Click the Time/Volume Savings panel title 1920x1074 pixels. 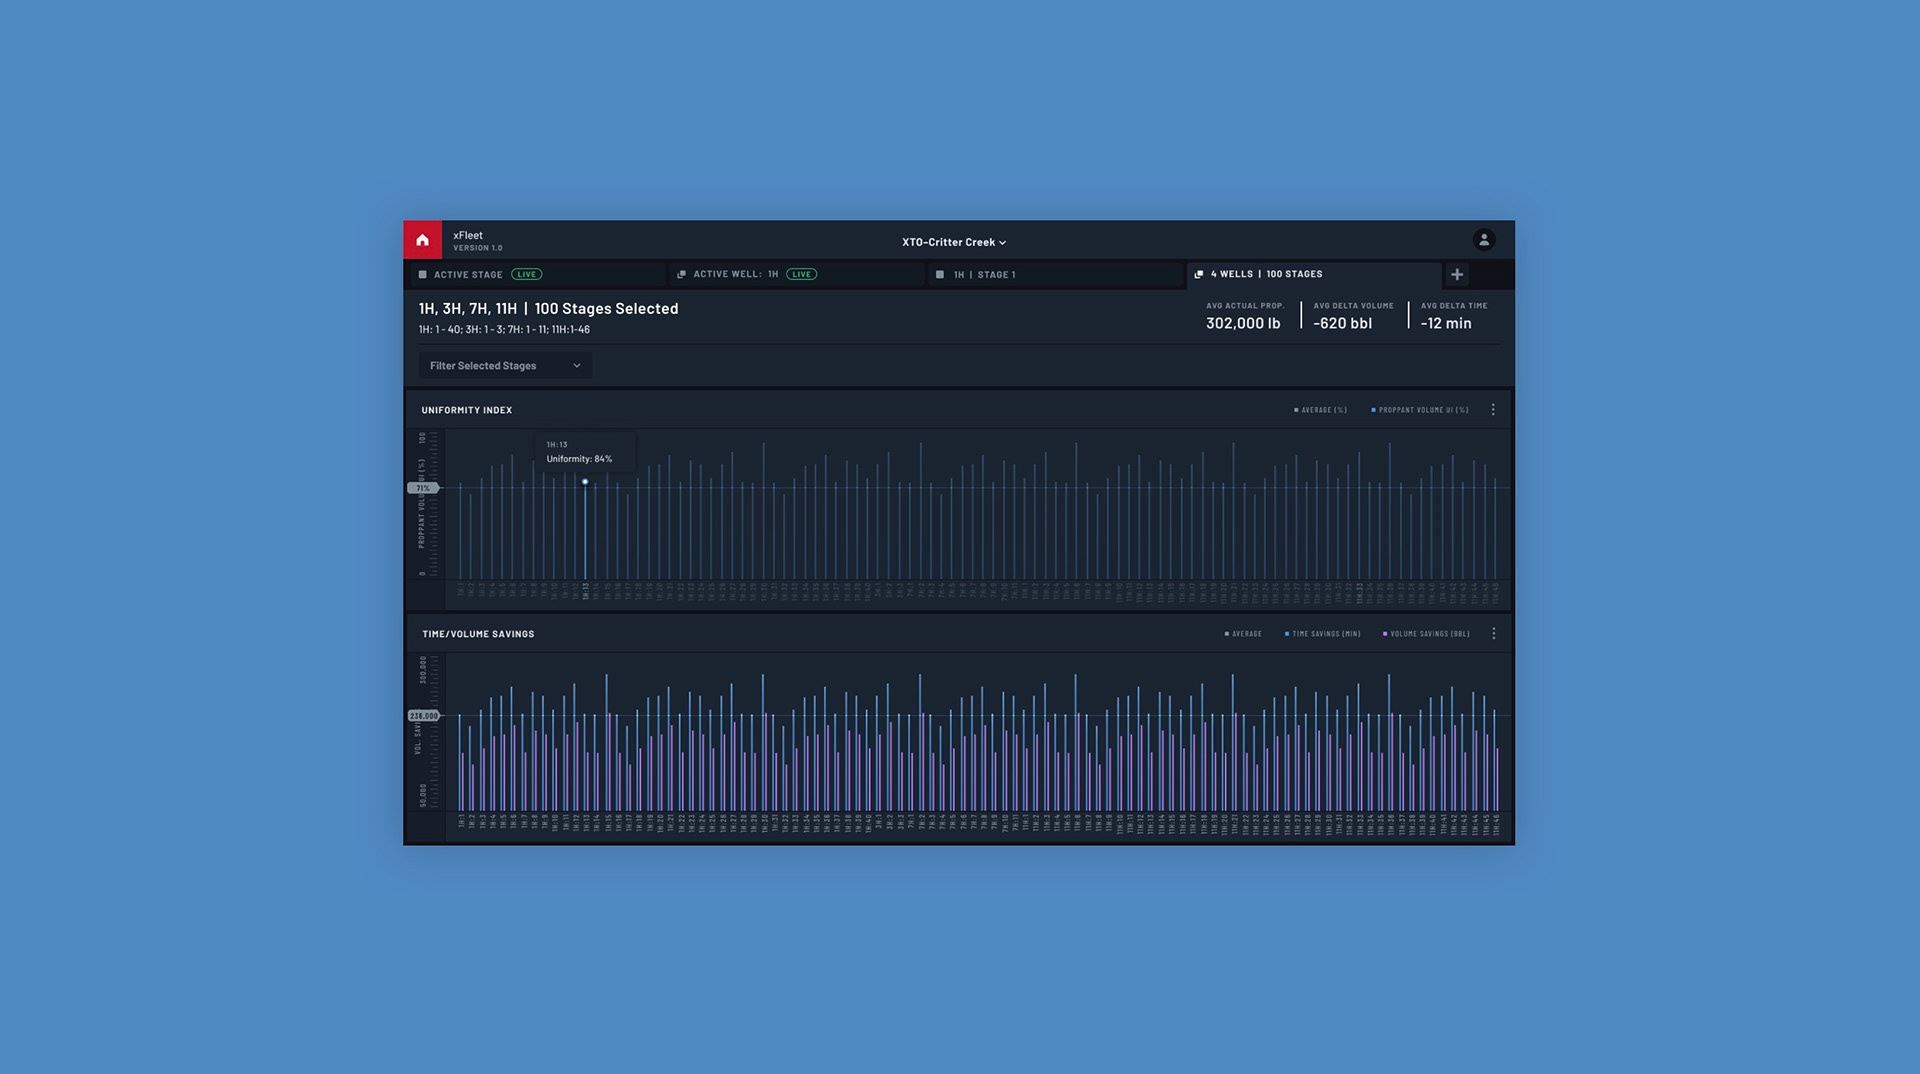478,634
